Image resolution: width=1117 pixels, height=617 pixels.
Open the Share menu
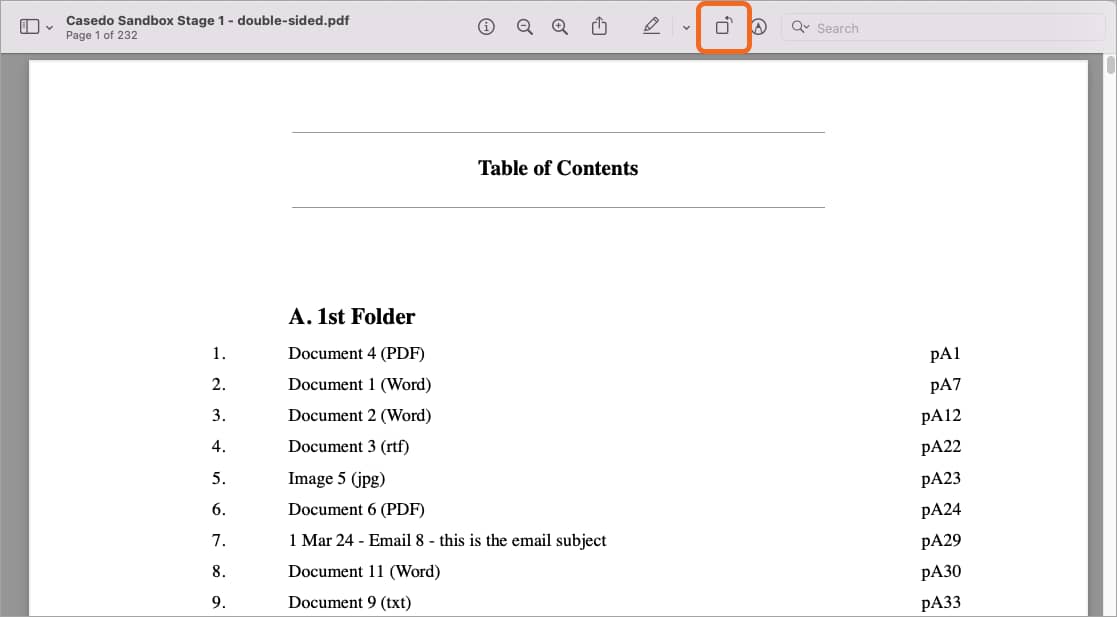(x=599, y=26)
